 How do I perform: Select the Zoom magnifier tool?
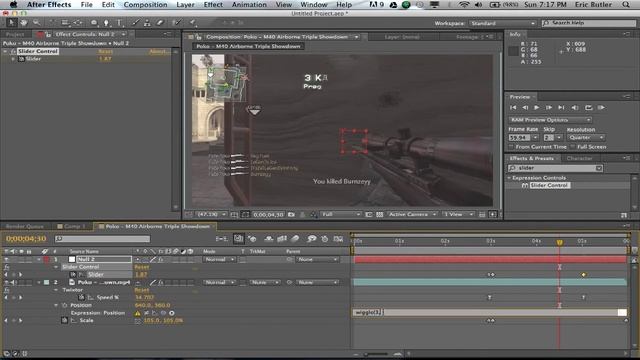(x=36, y=23)
